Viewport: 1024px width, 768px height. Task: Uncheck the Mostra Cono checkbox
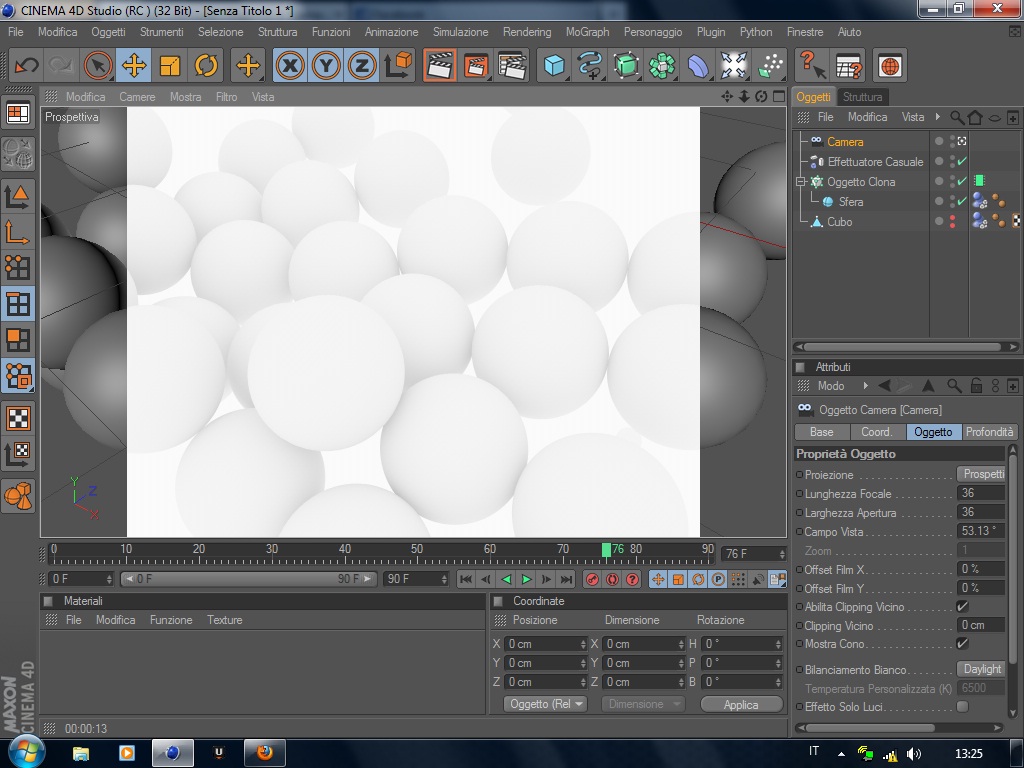[962, 644]
